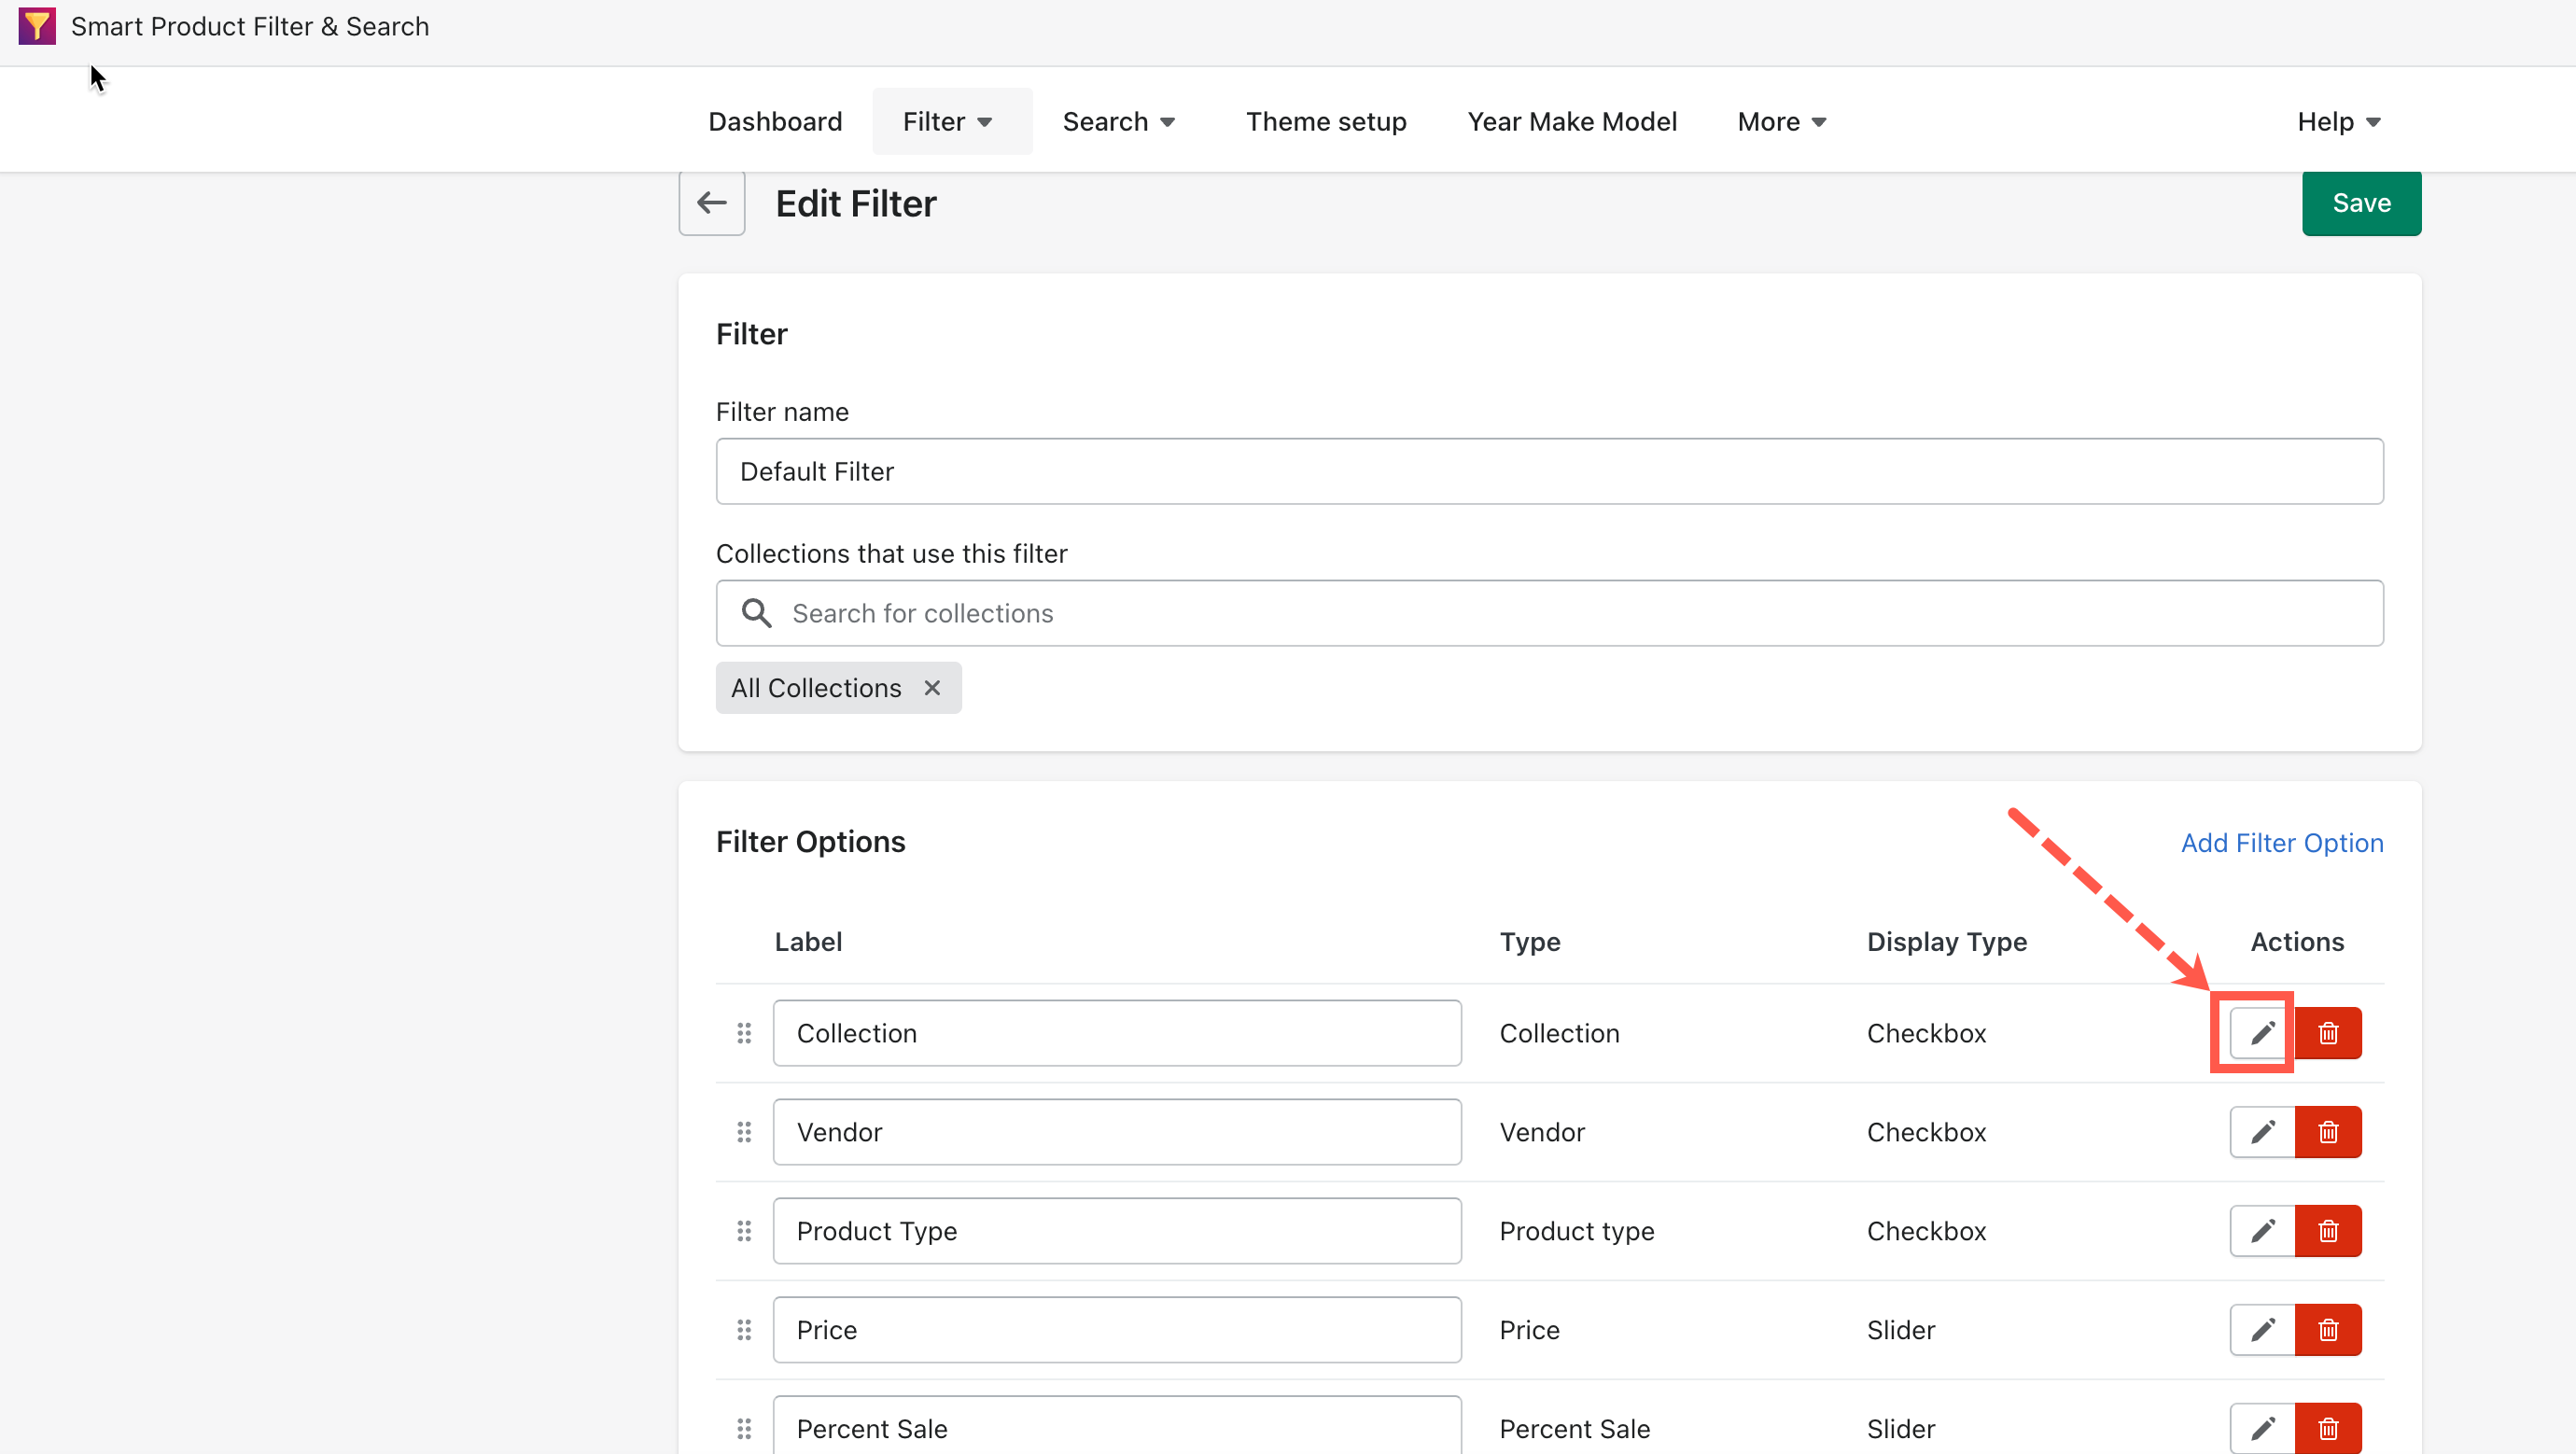Open the Search dropdown menu
Screen dimensions: 2576x1454
tap(1118, 120)
